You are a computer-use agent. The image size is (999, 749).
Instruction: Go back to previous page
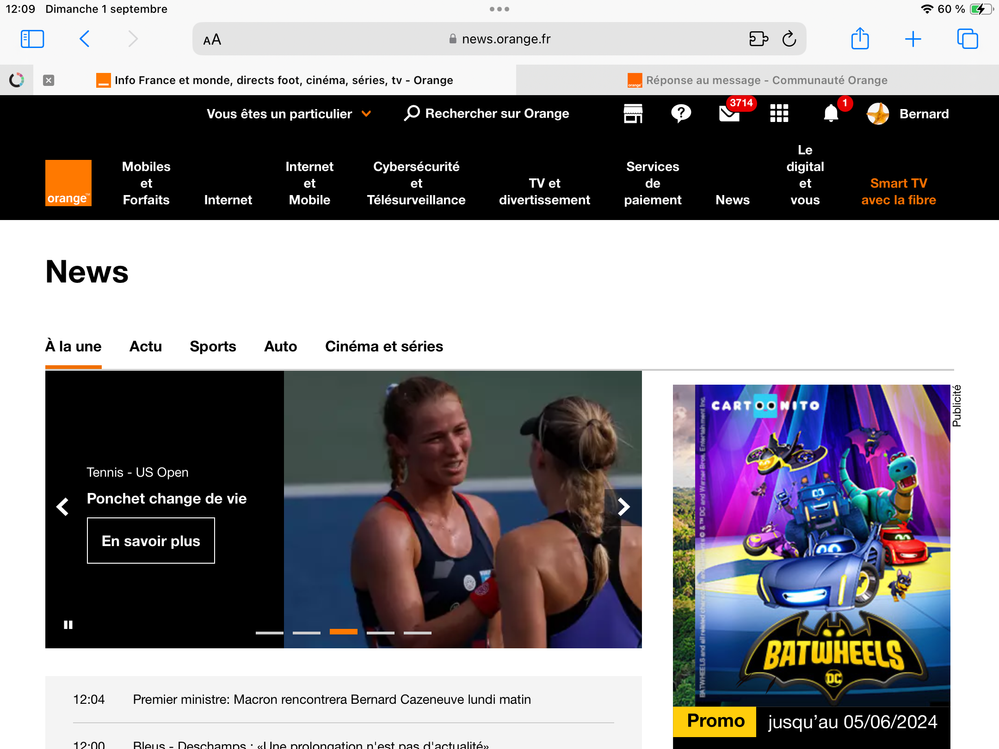coord(84,39)
